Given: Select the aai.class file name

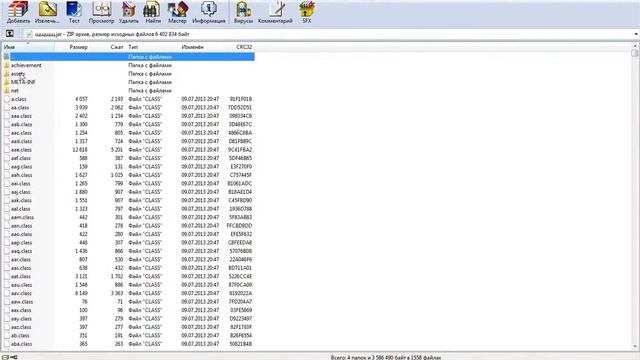Looking at the screenshot, I should click(x=21, y=184).
